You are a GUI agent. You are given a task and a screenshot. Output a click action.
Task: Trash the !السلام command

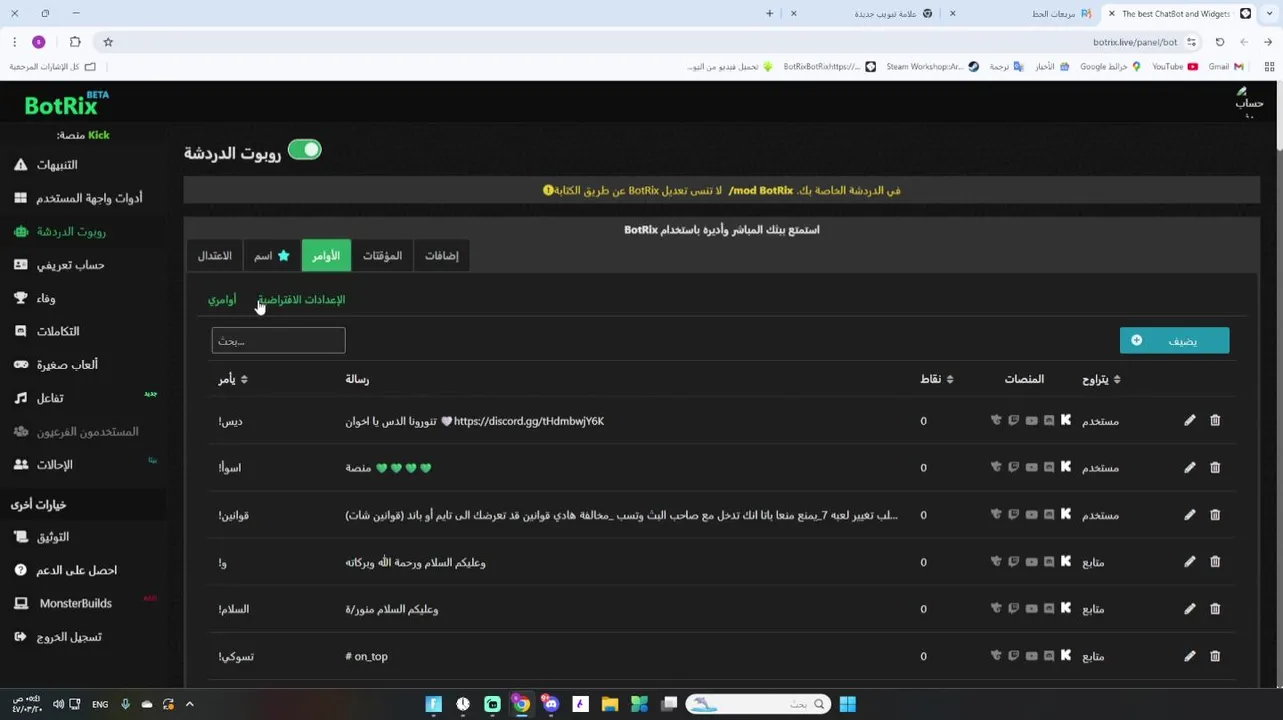[x=1215, y=608]
